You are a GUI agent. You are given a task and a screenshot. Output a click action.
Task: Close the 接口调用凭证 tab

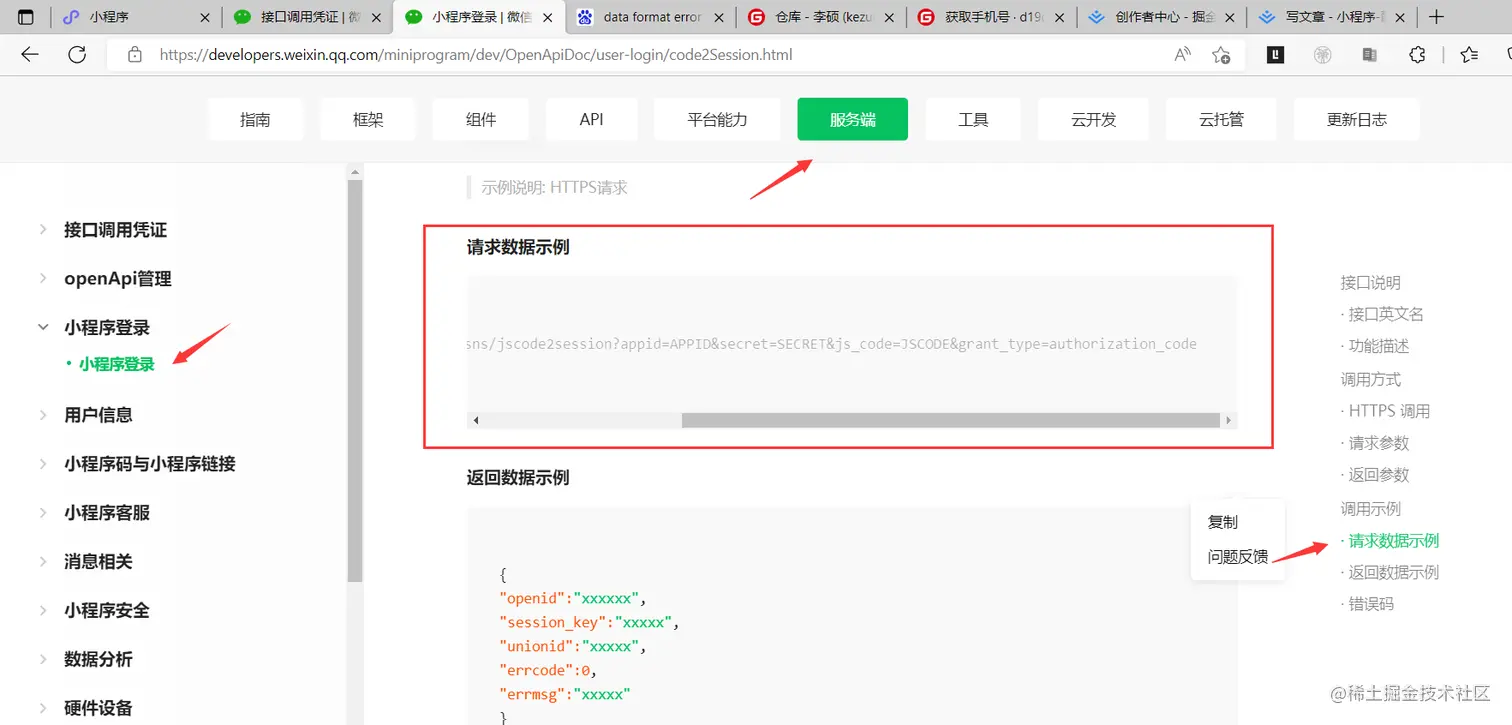coord(376,17)
